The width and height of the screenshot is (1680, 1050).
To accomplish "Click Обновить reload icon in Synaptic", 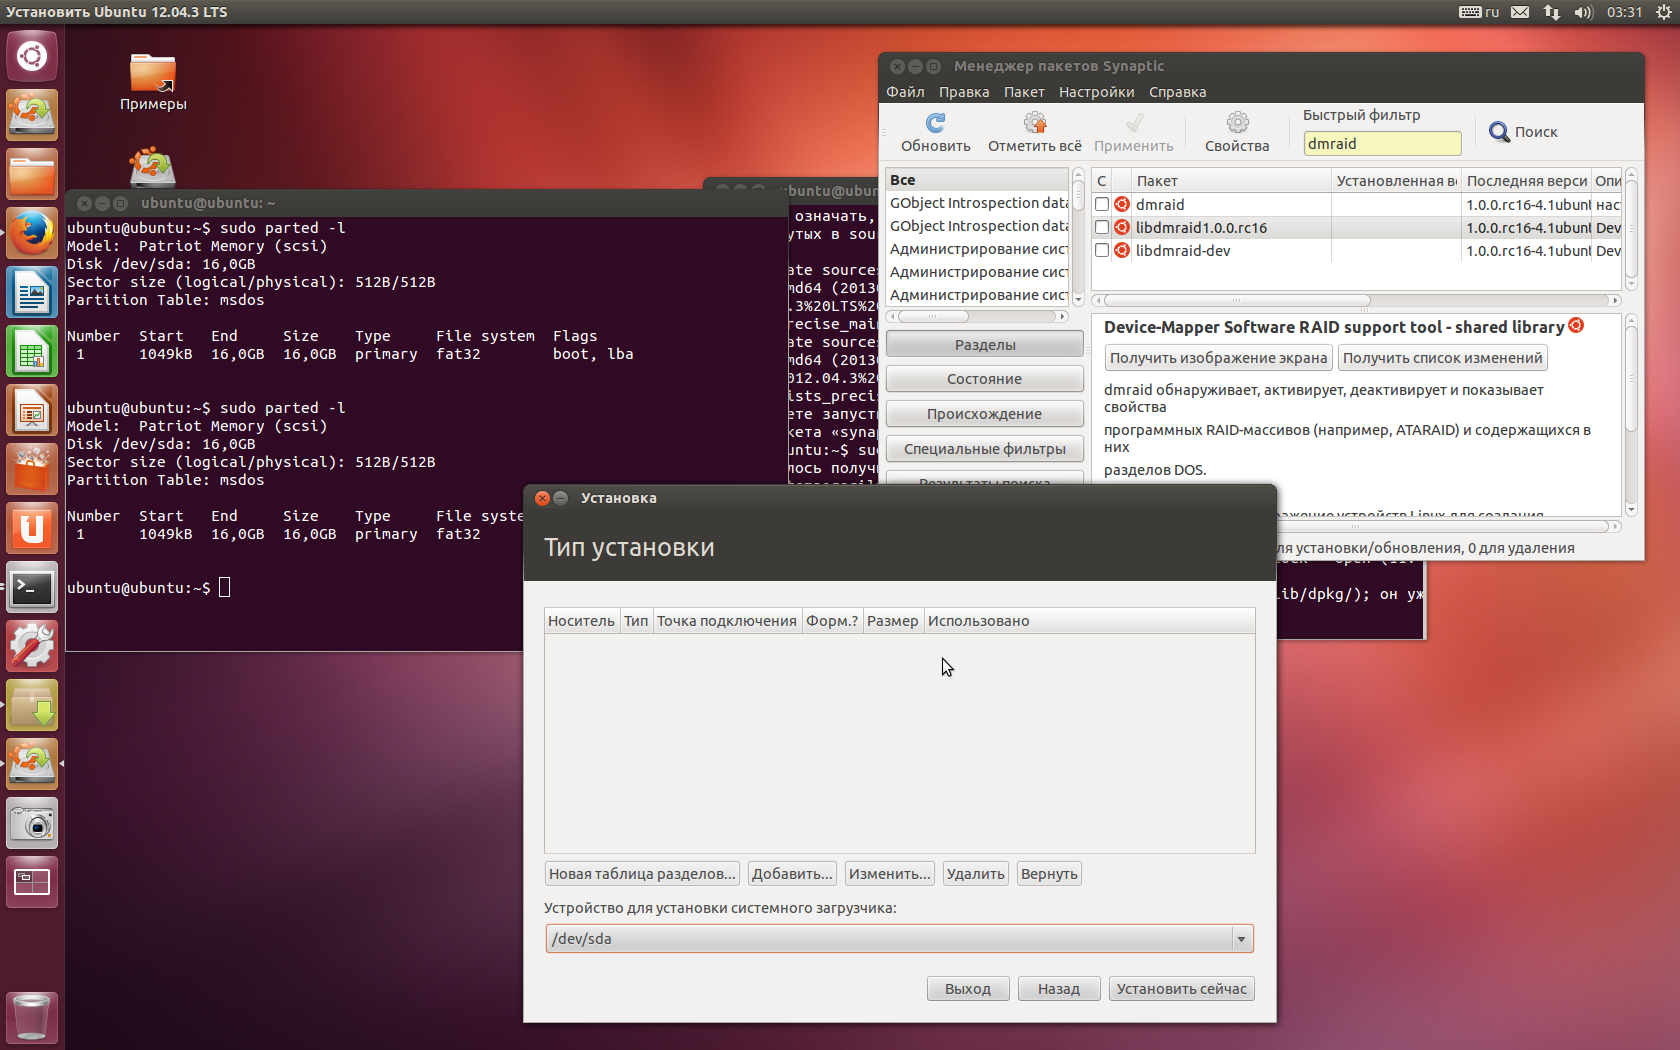I will 935,132.
